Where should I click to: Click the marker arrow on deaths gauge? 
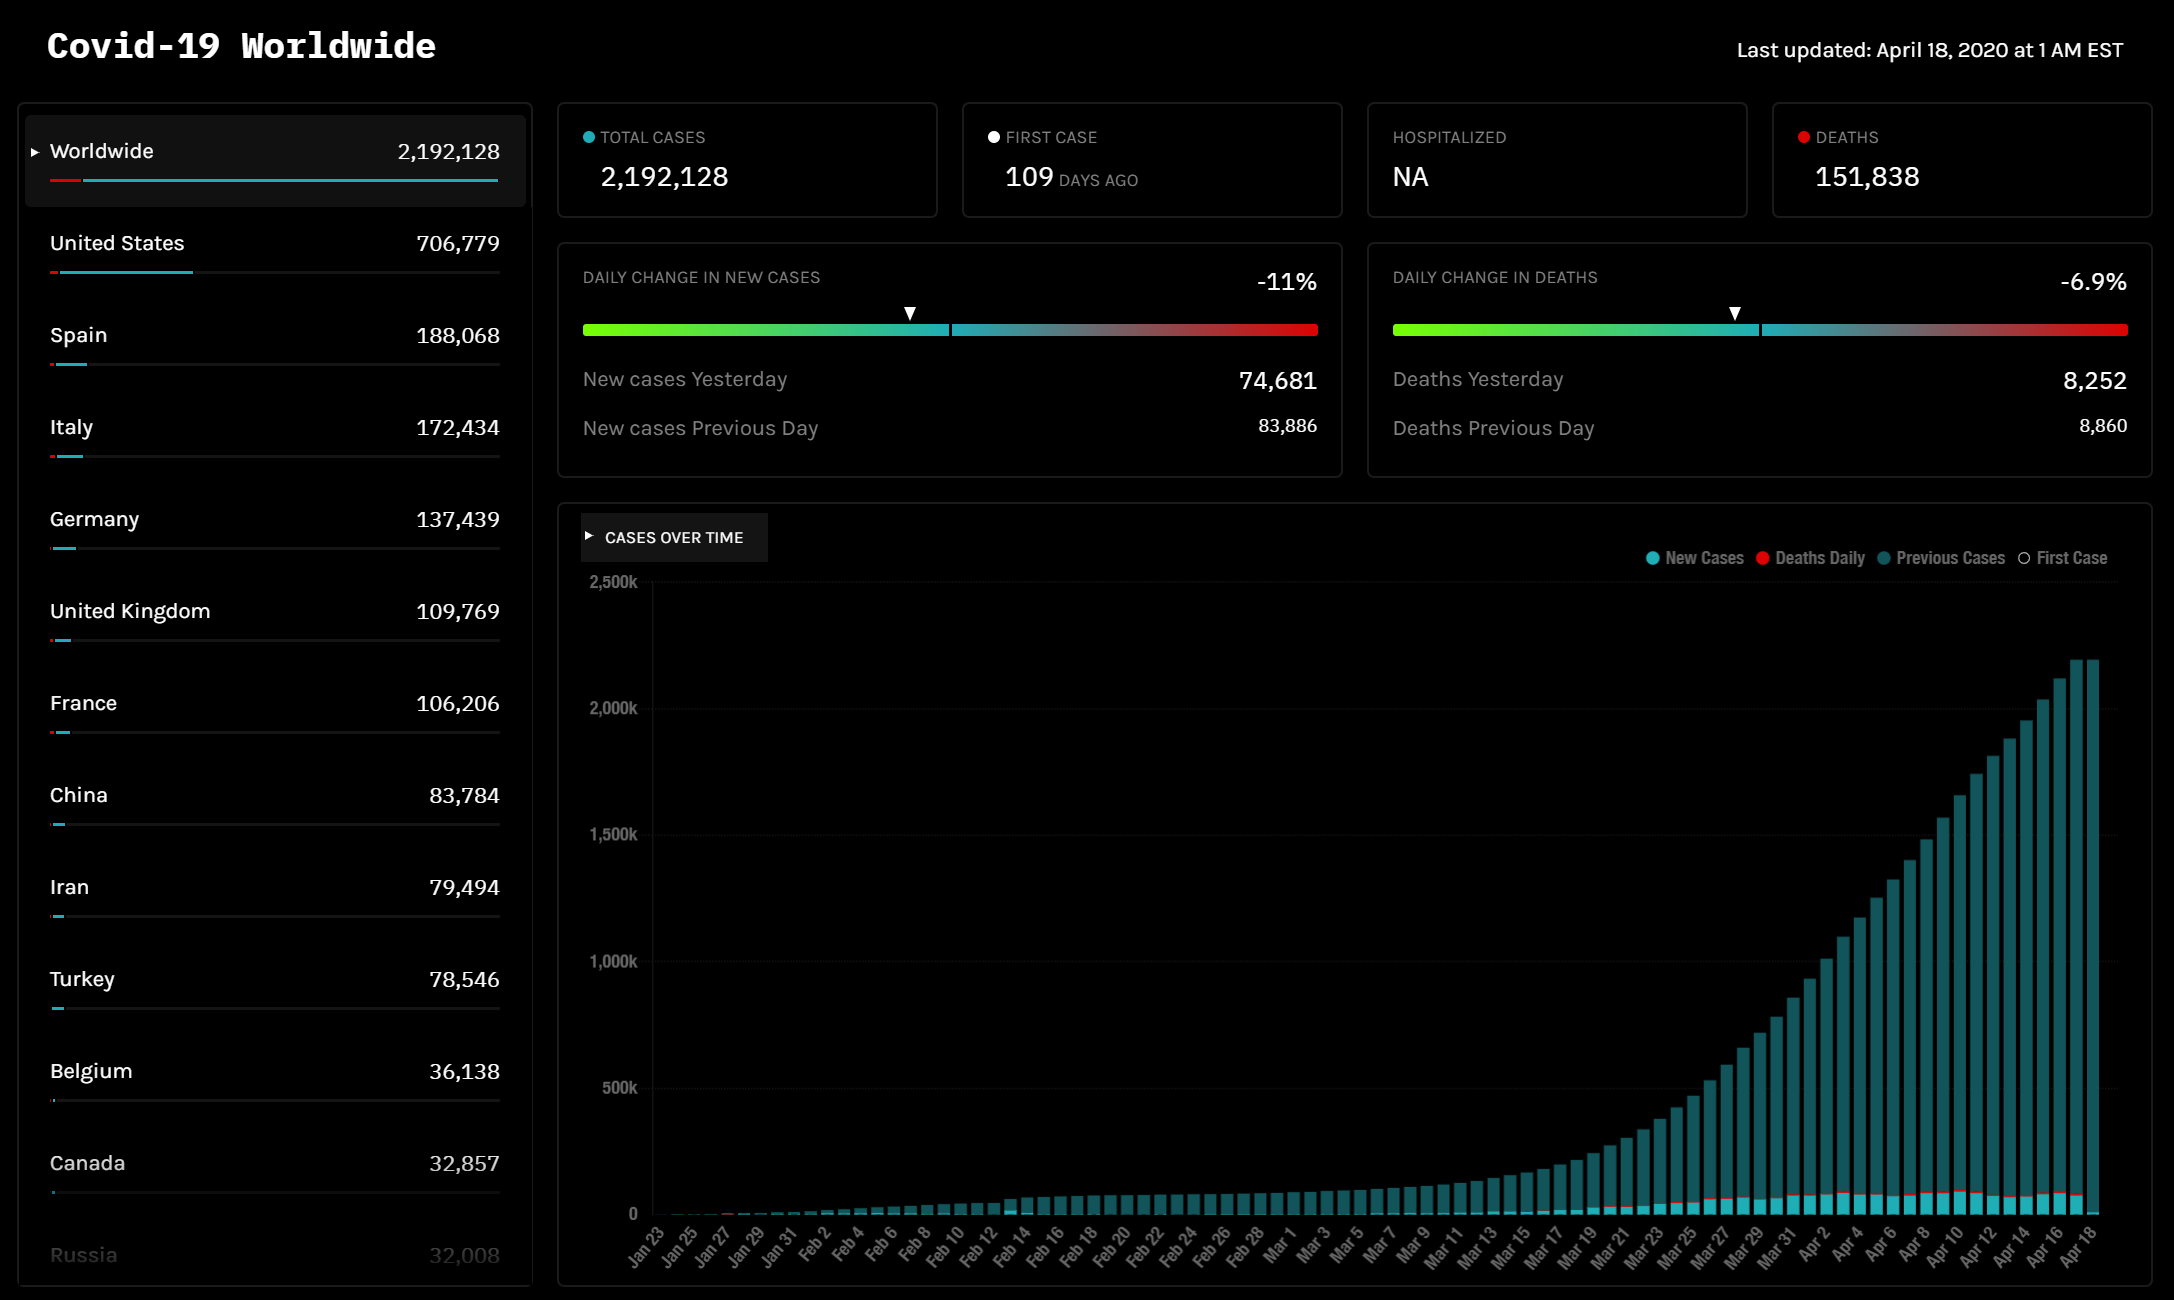[x=1735, y=313]
